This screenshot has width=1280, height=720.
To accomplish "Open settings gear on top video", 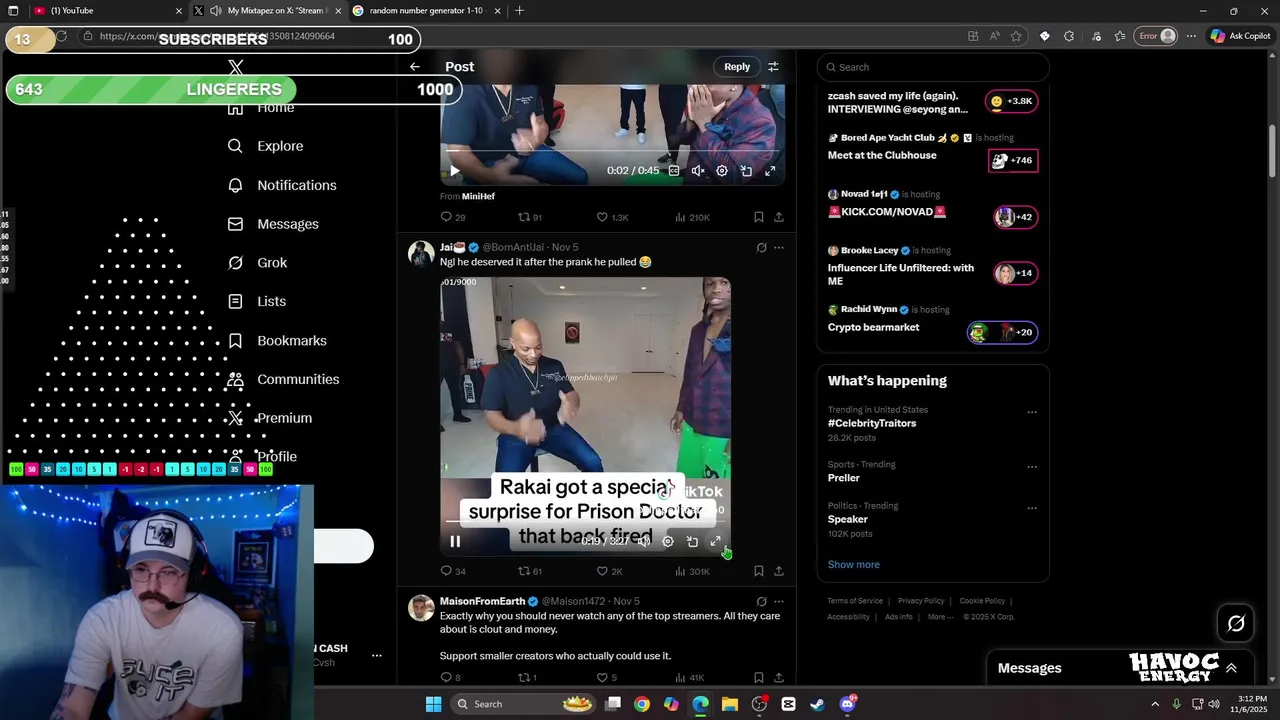I will tap(722, 171).
